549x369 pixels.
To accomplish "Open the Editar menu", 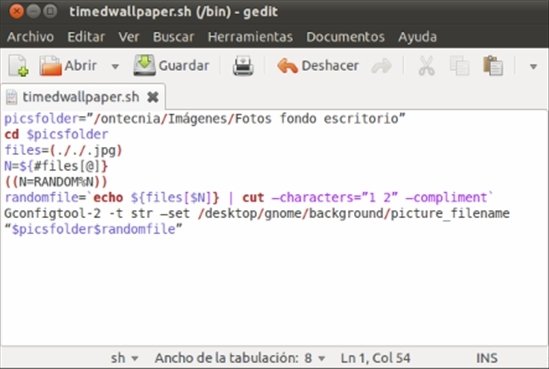I will 86,37.
